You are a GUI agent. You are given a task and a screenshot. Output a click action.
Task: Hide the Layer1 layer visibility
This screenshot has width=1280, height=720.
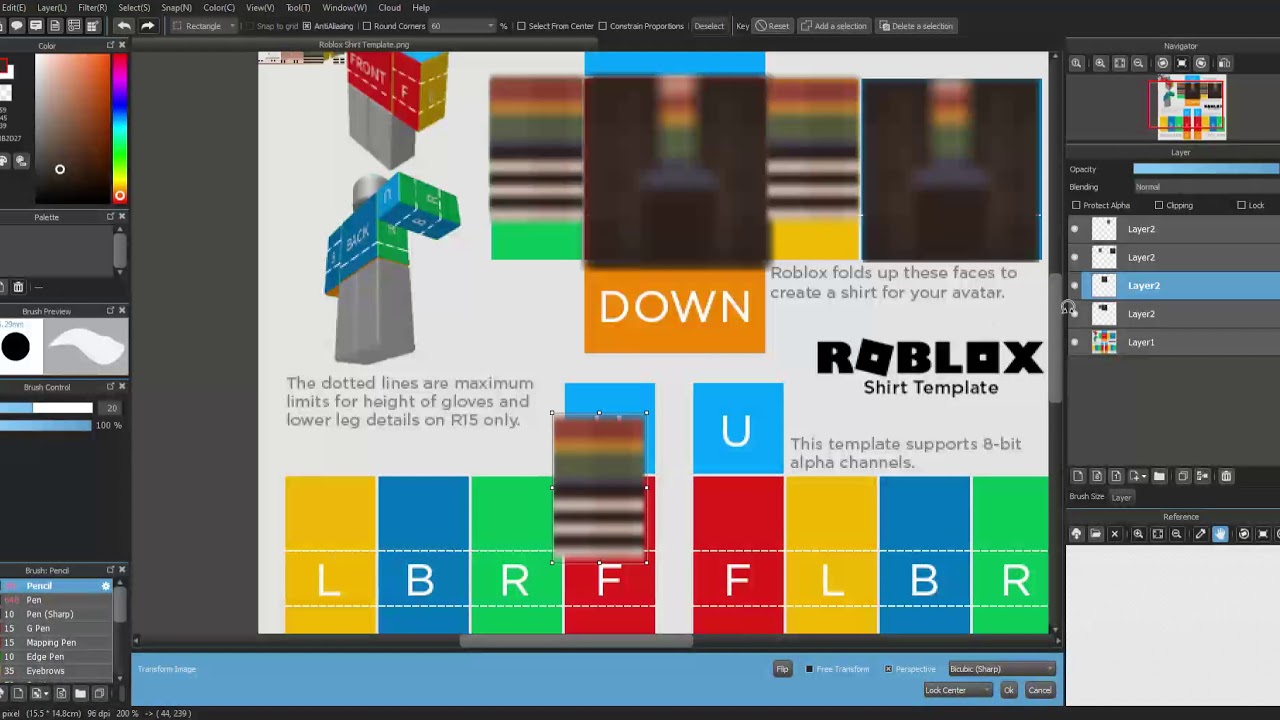pyautogui.click(x=1075, y=342)
